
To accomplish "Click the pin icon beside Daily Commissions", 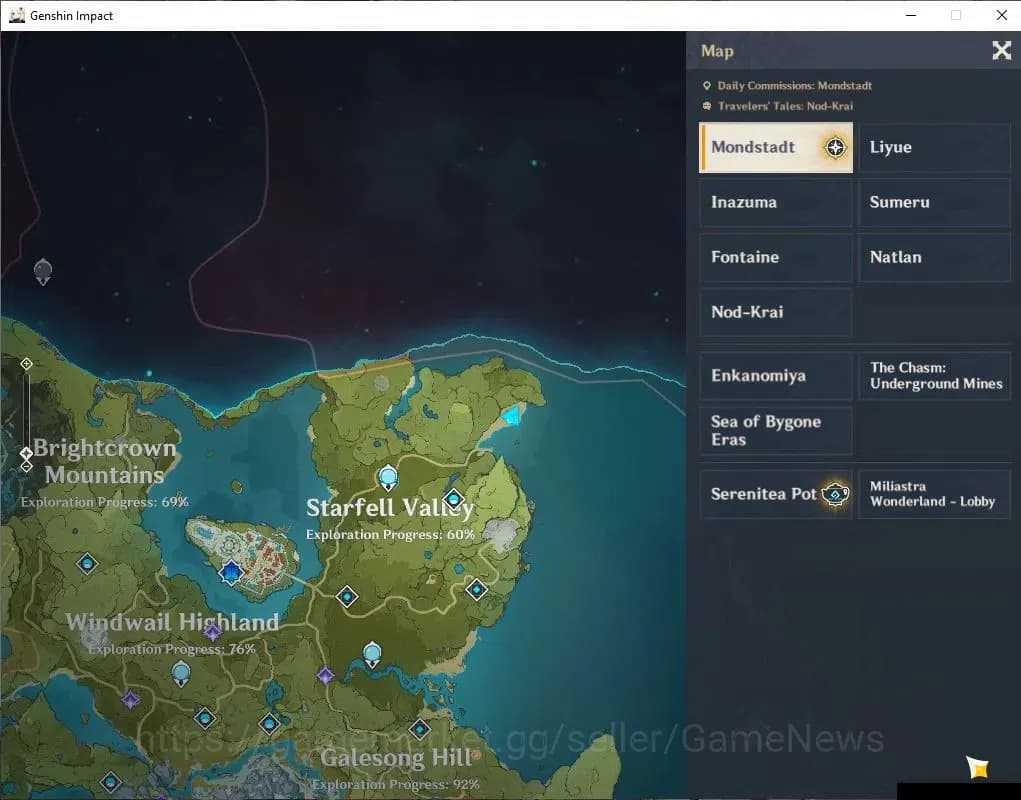I will 706,85.
